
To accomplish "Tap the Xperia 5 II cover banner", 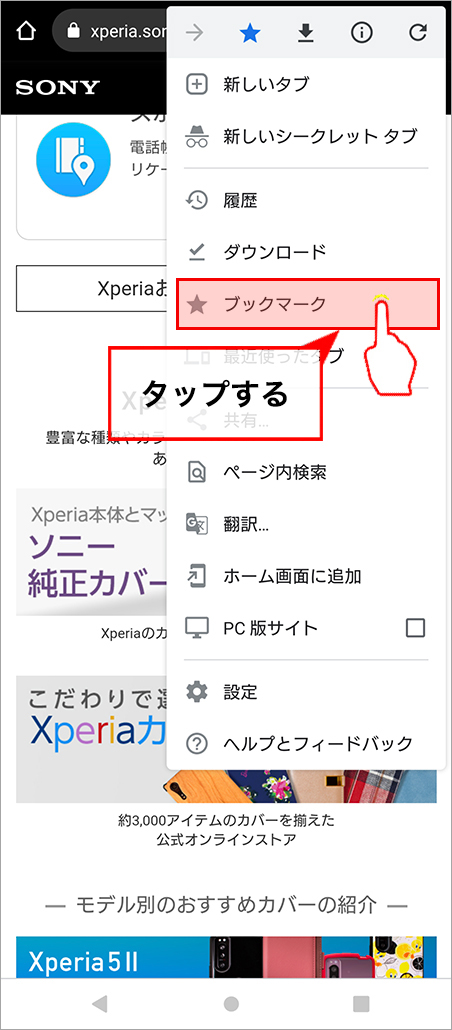I will [226, 957].
